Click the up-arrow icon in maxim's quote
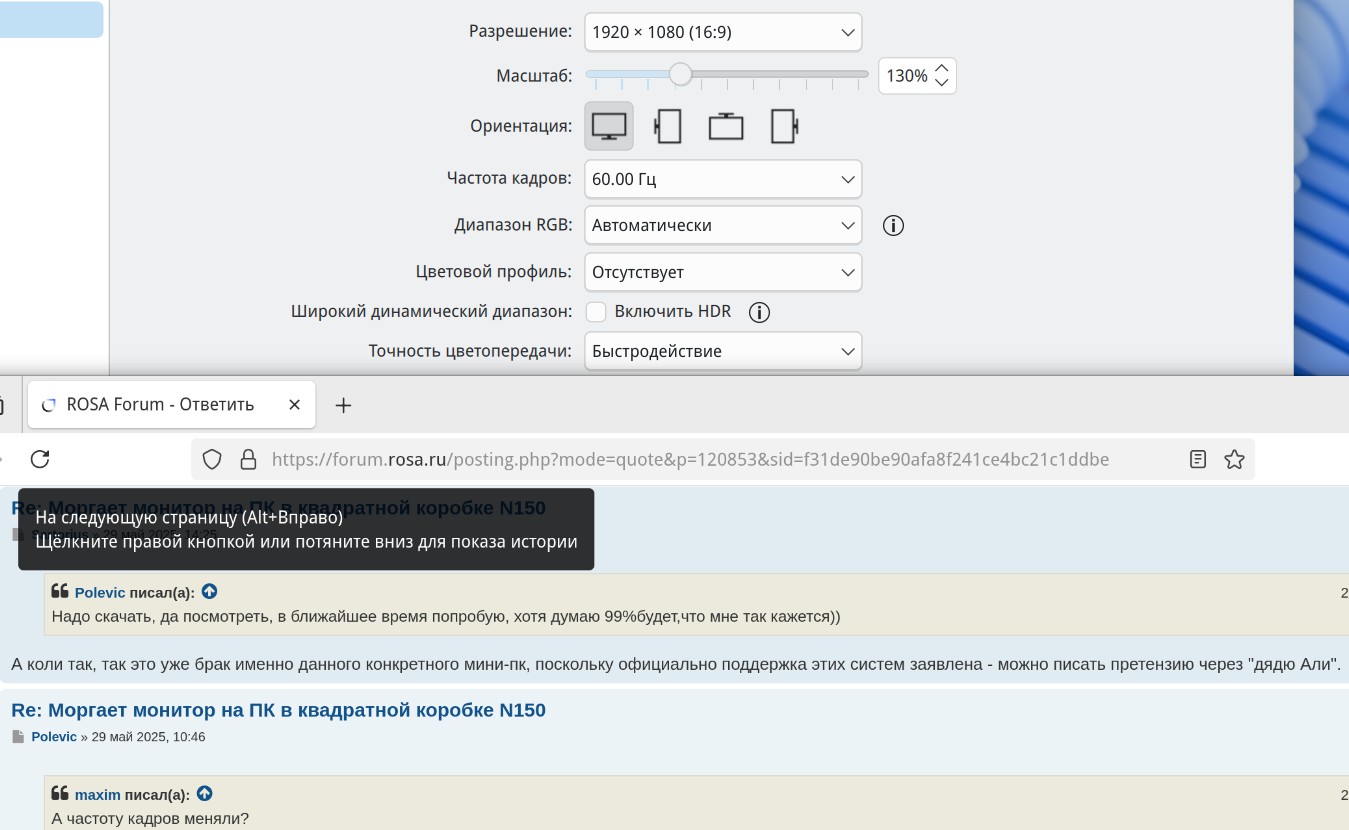Screen dimensions: 1349x830 click(204, 794)
